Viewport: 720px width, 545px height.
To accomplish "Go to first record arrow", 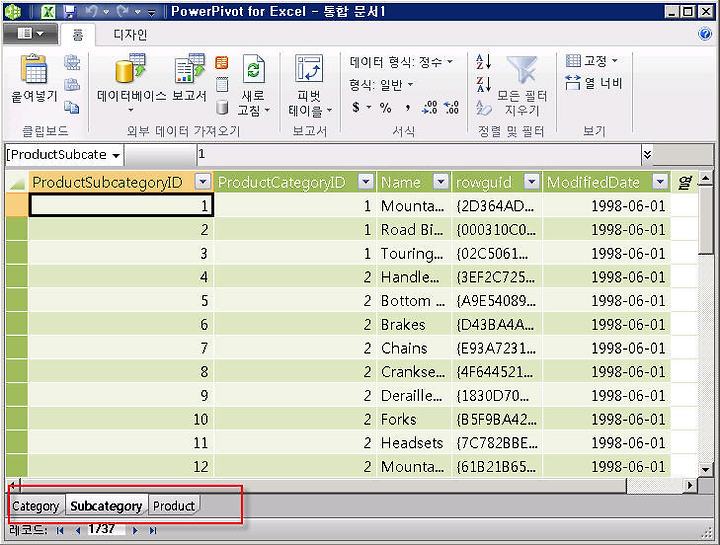I will (x=60, y=531).
